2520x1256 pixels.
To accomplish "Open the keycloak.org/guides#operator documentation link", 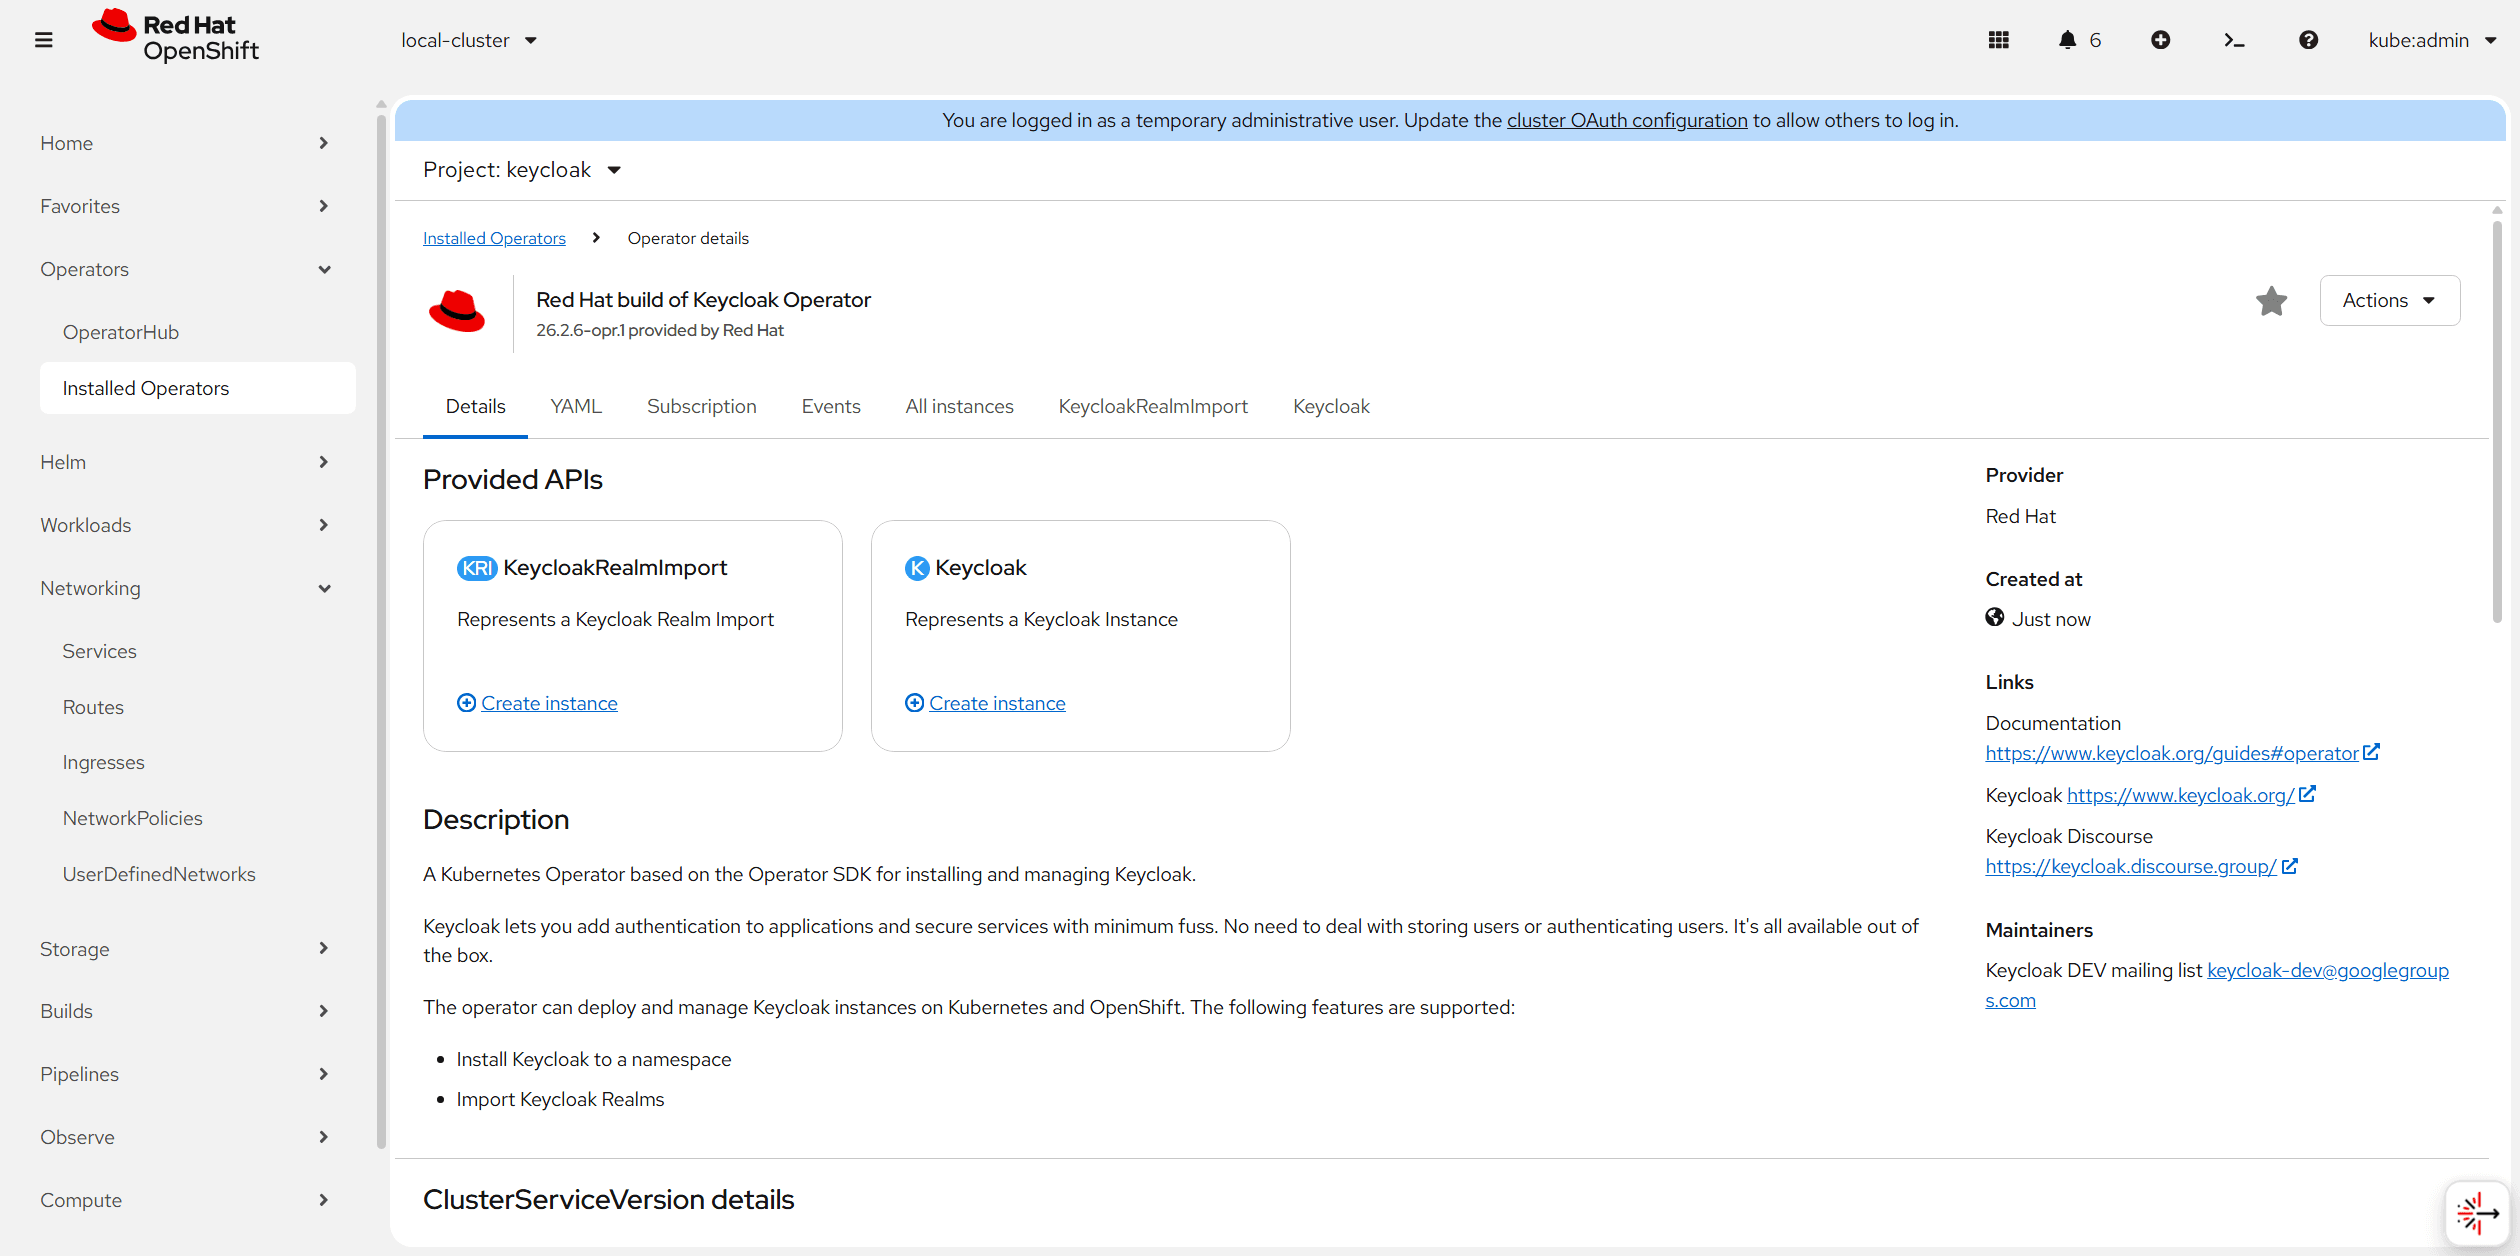I will click(x=2172, y=753).
